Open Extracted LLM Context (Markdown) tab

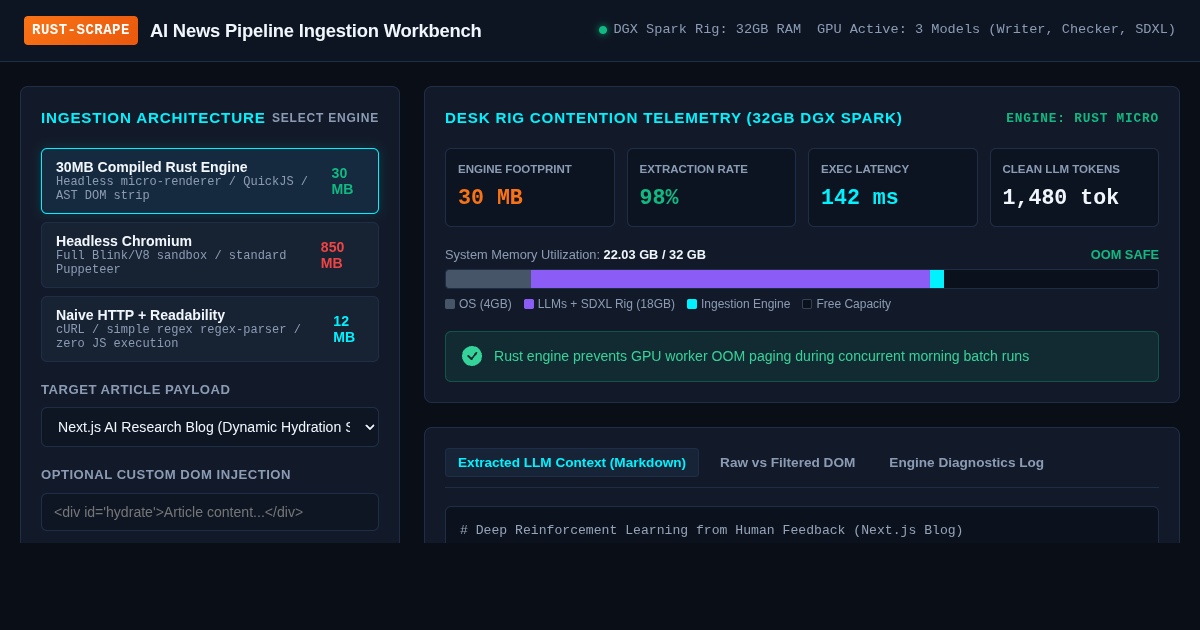pos(572,462)
